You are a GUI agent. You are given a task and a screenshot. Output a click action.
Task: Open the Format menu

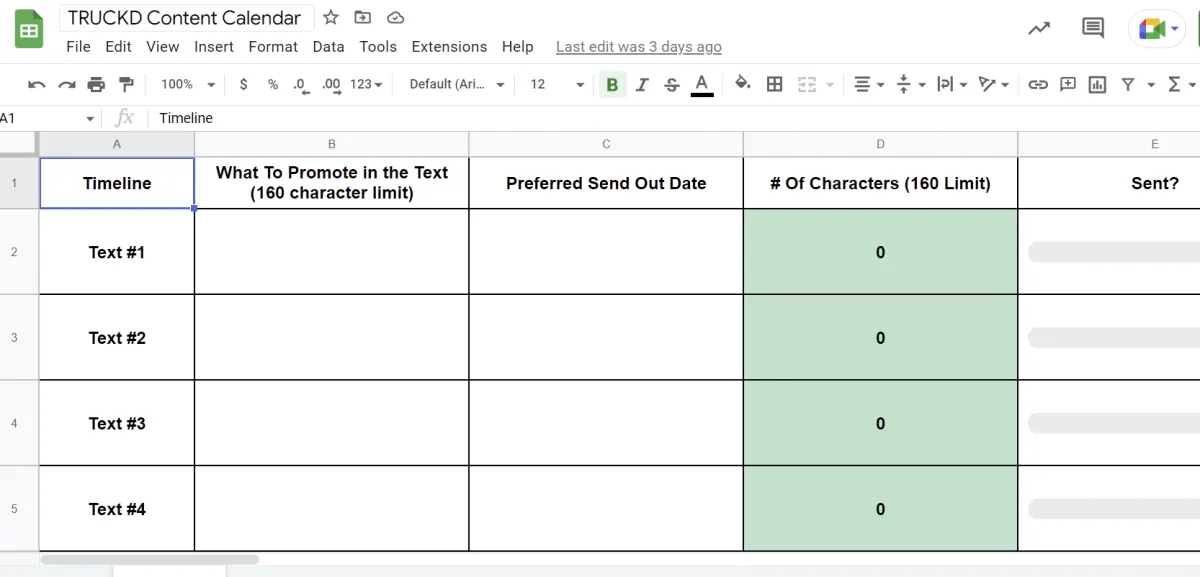point(273,47)
